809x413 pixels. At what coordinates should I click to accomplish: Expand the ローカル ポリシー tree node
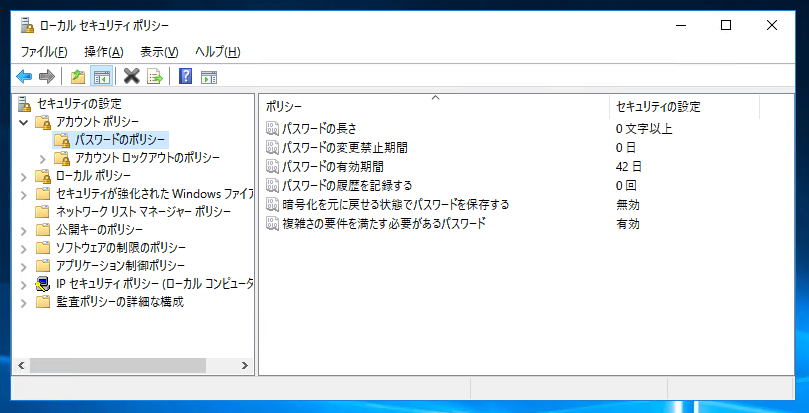click(23, 177)
